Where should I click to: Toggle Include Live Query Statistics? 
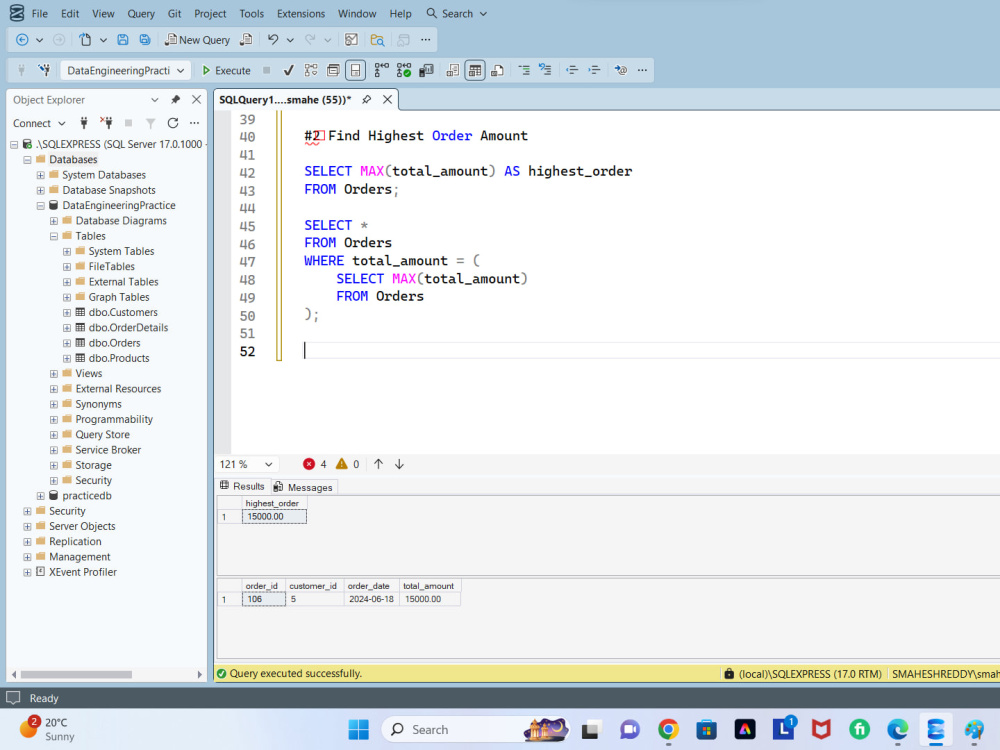click(404, 70)
